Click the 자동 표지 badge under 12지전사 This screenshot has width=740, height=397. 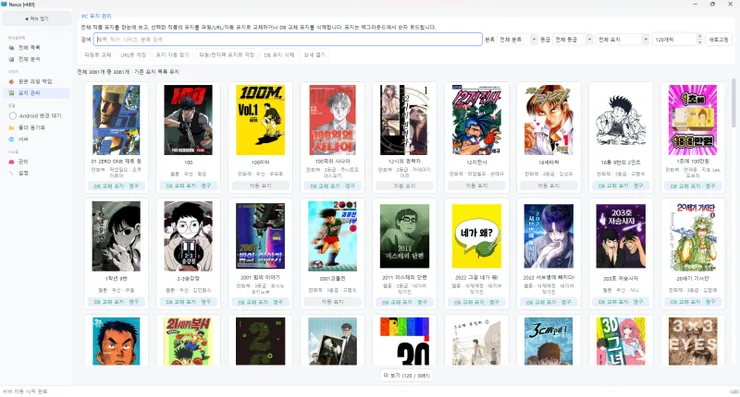click(477, 186)
